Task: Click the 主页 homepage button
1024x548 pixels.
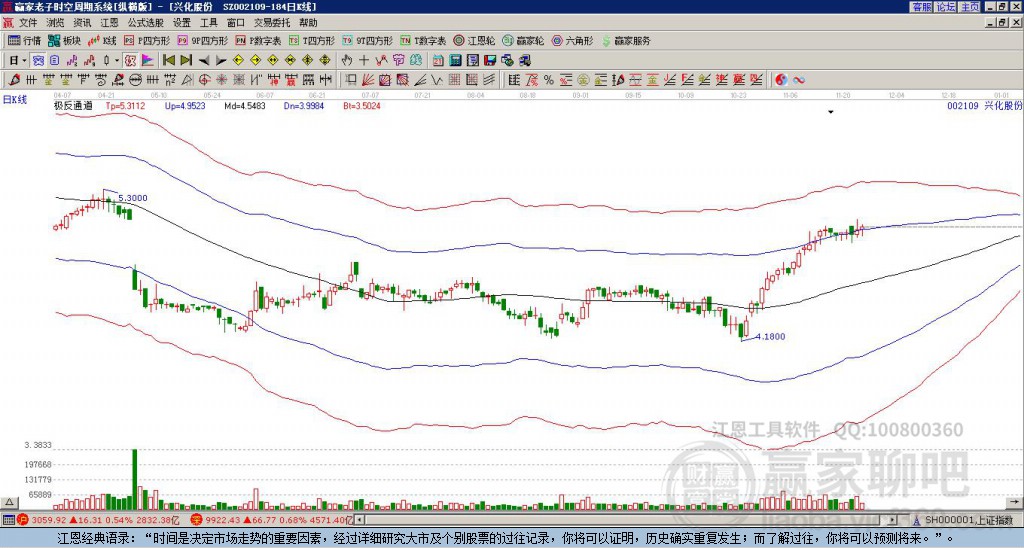Action: point(970,7)
